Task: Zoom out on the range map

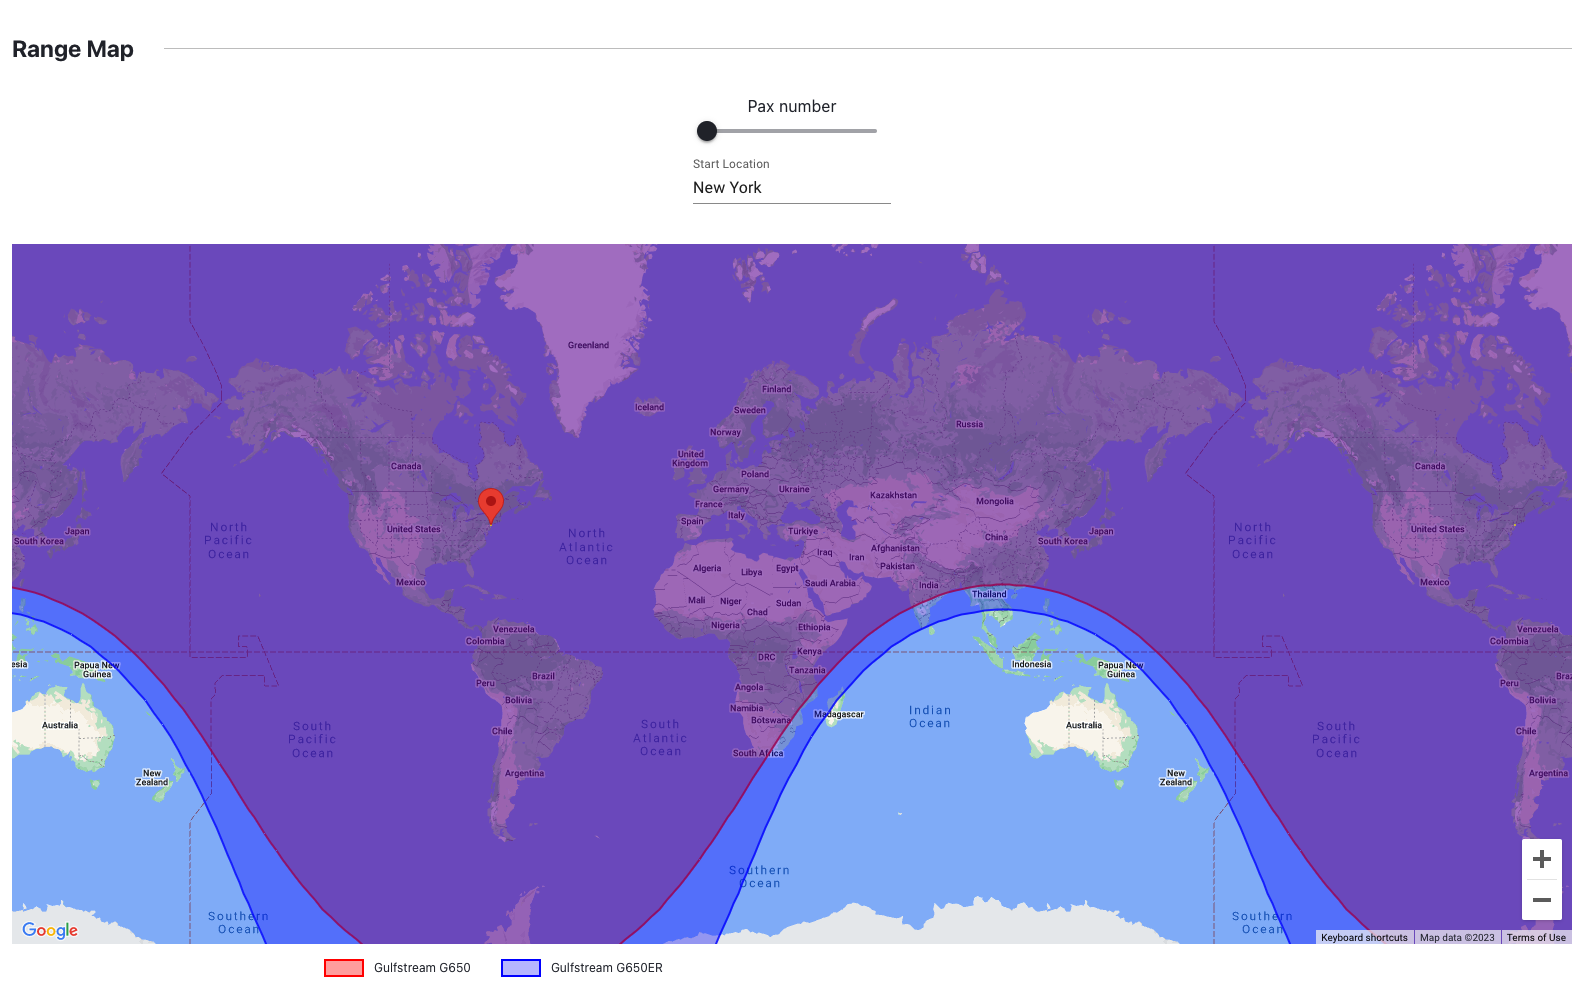Action: click(1541, 900)
